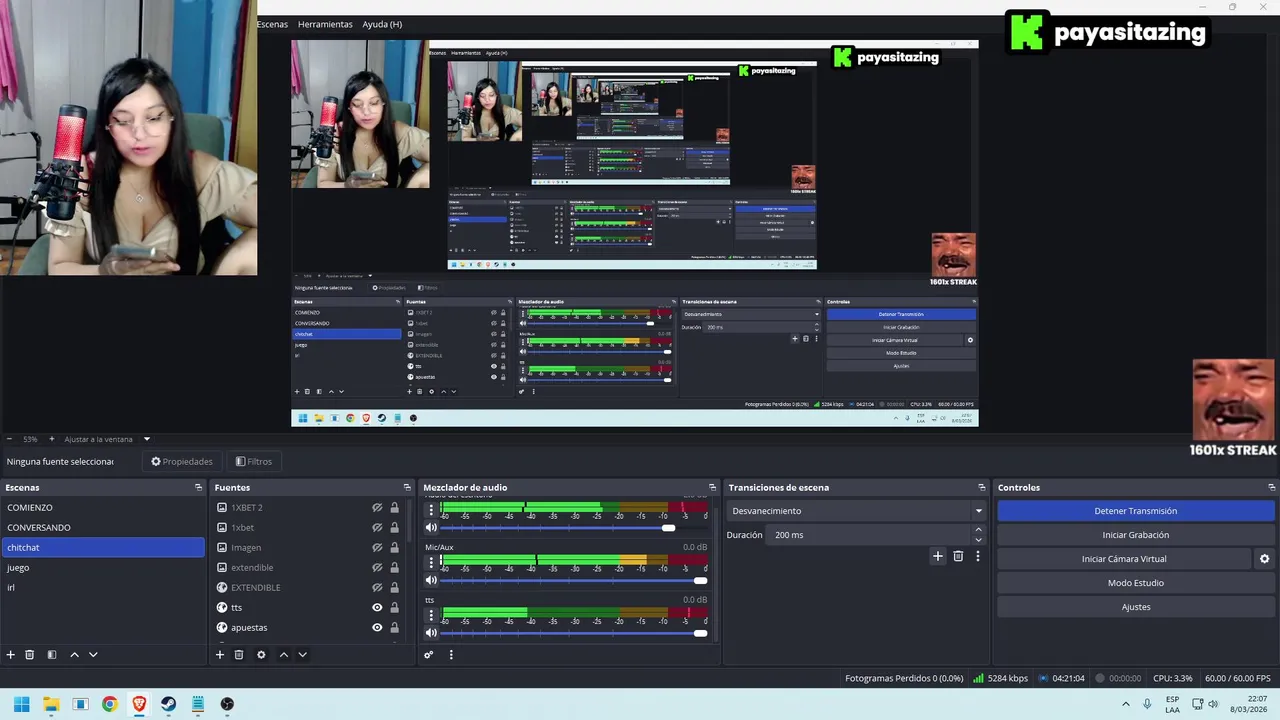Viewport: 1280px width, 720px height.
Task: Hide the apuestas source
Action: pyautogui.click(x=377, y=628)
